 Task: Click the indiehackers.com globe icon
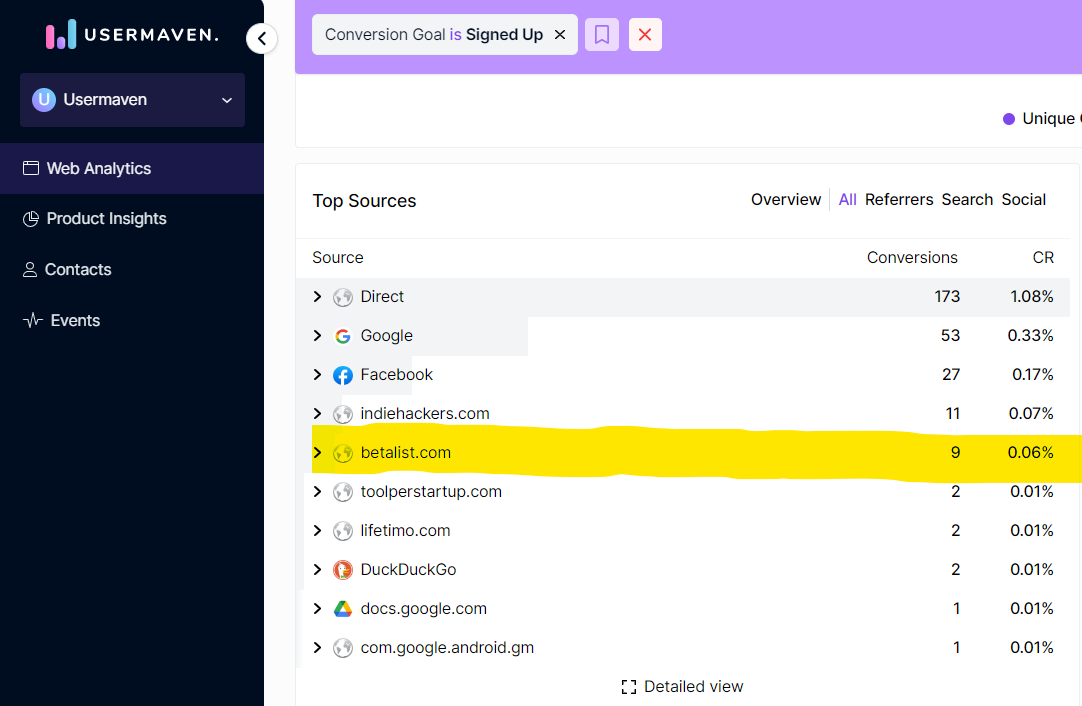pos(343,414)
